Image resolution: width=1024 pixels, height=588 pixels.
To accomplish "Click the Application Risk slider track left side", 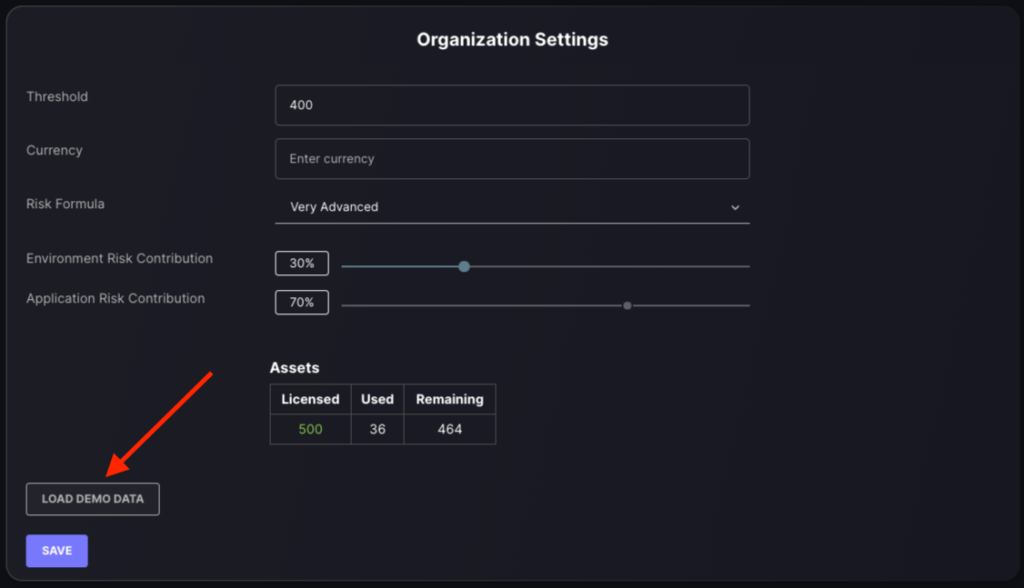I will coord(482,306).
